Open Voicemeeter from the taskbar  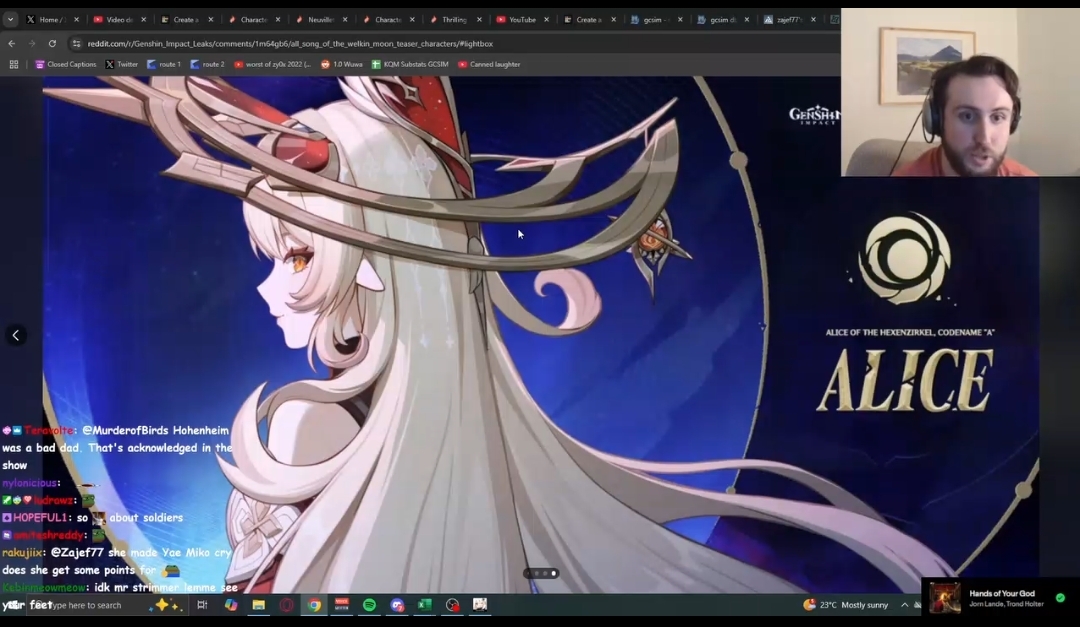(x=342, y=605)
